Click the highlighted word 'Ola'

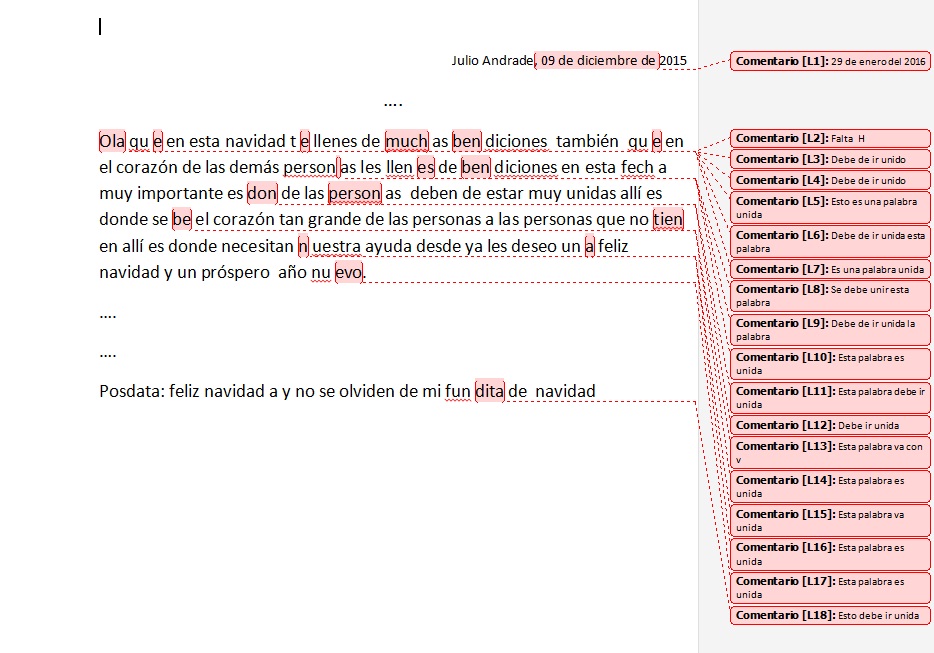112,141
